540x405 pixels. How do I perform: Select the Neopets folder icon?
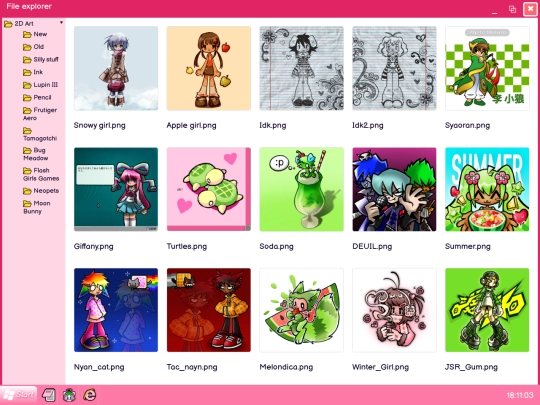click(27, 191)
